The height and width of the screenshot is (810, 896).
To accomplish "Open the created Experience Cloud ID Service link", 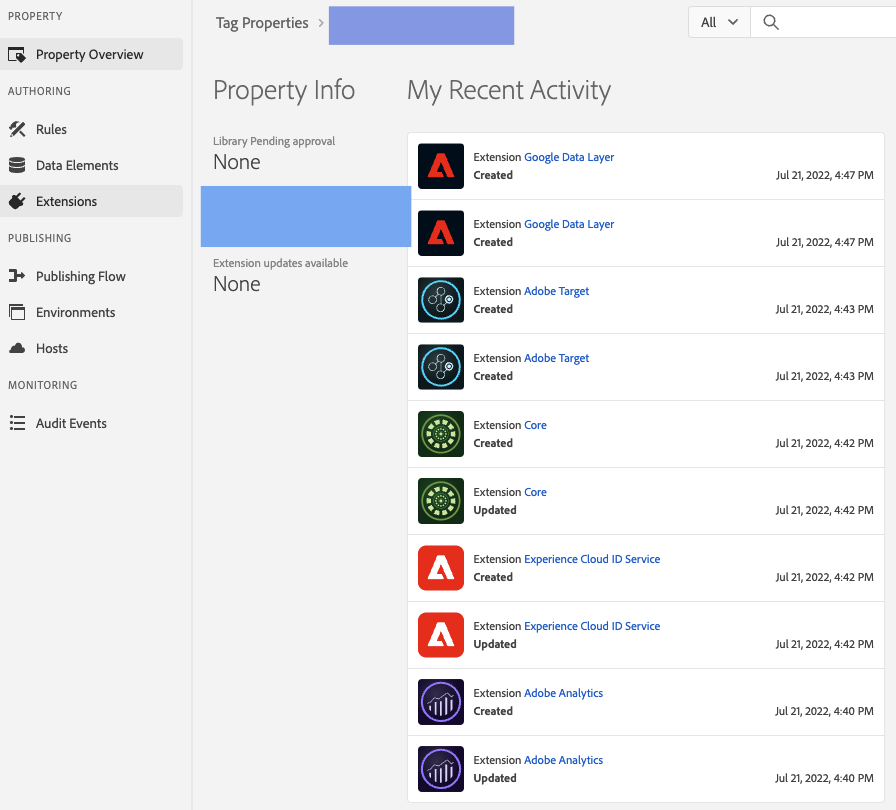I will click(x=592, y=559).
